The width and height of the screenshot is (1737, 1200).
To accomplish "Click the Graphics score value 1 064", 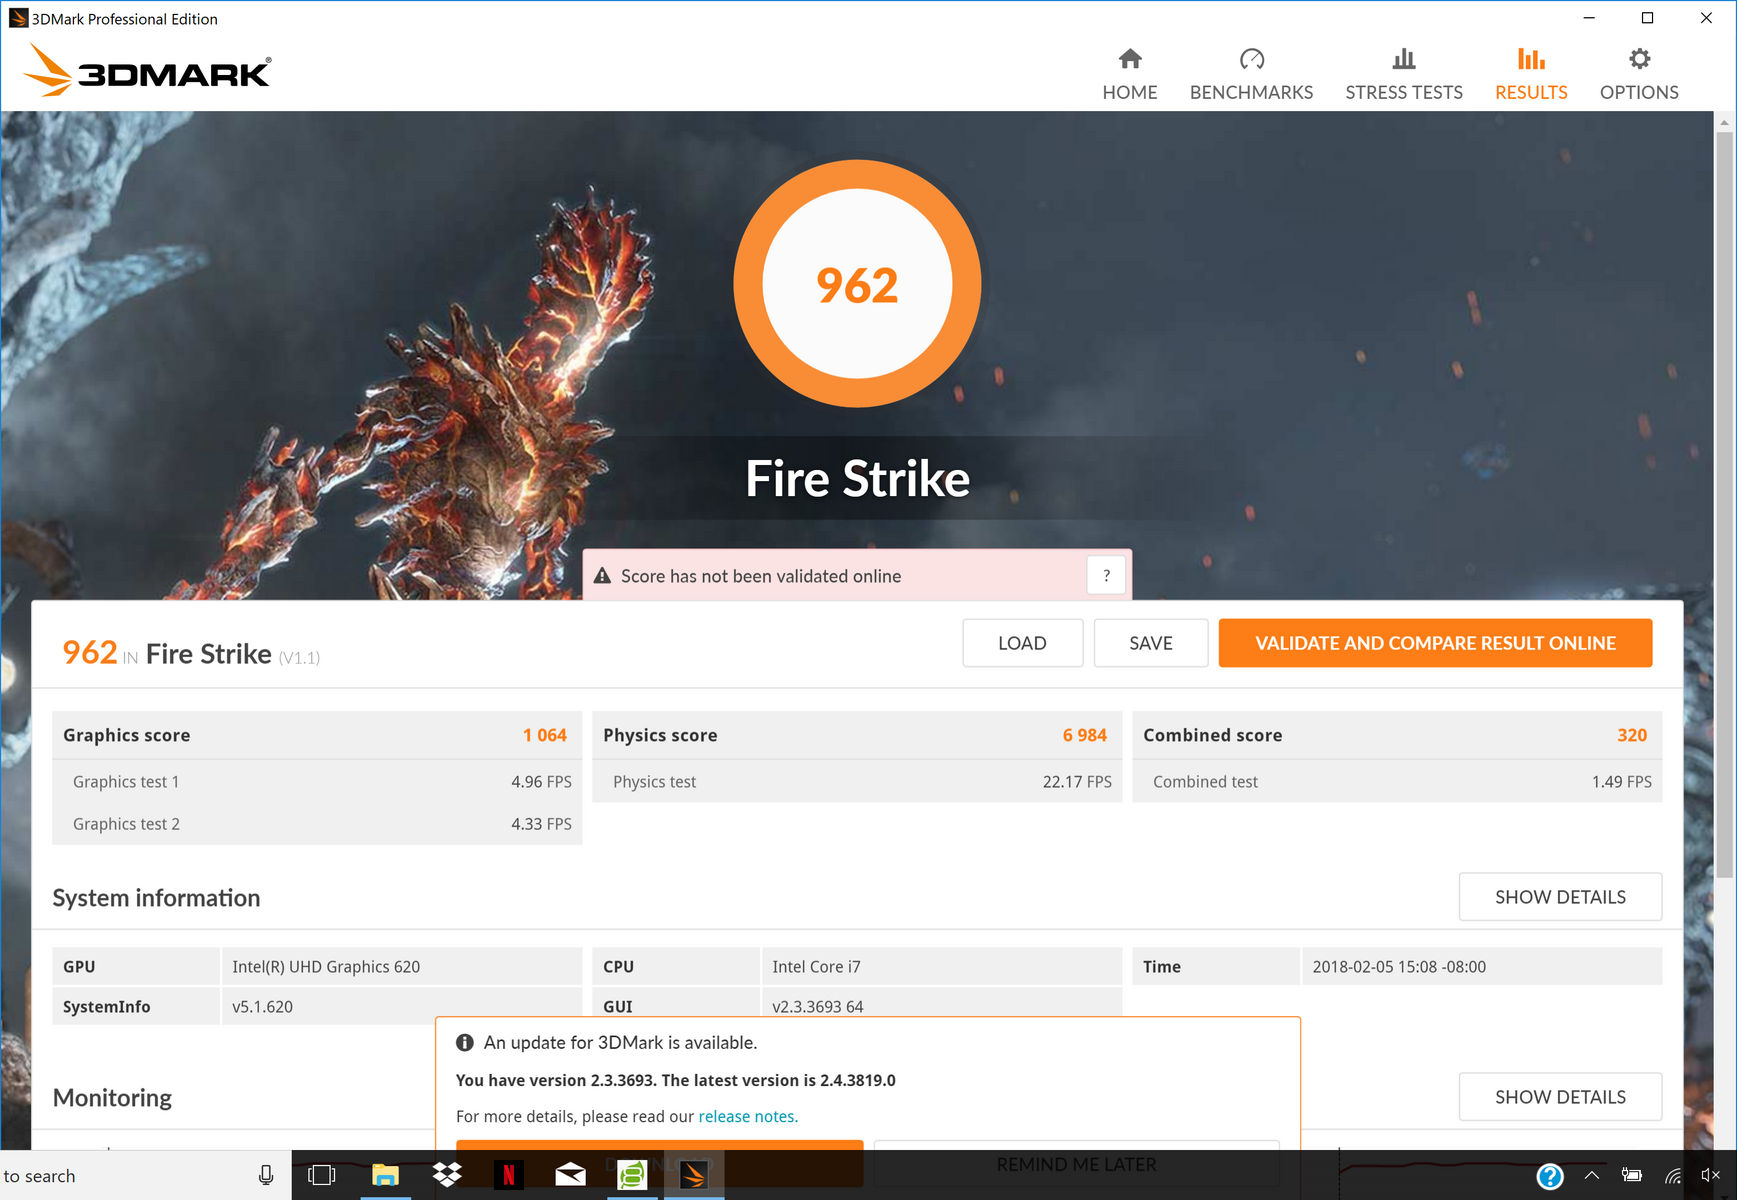I will [545, 735].
